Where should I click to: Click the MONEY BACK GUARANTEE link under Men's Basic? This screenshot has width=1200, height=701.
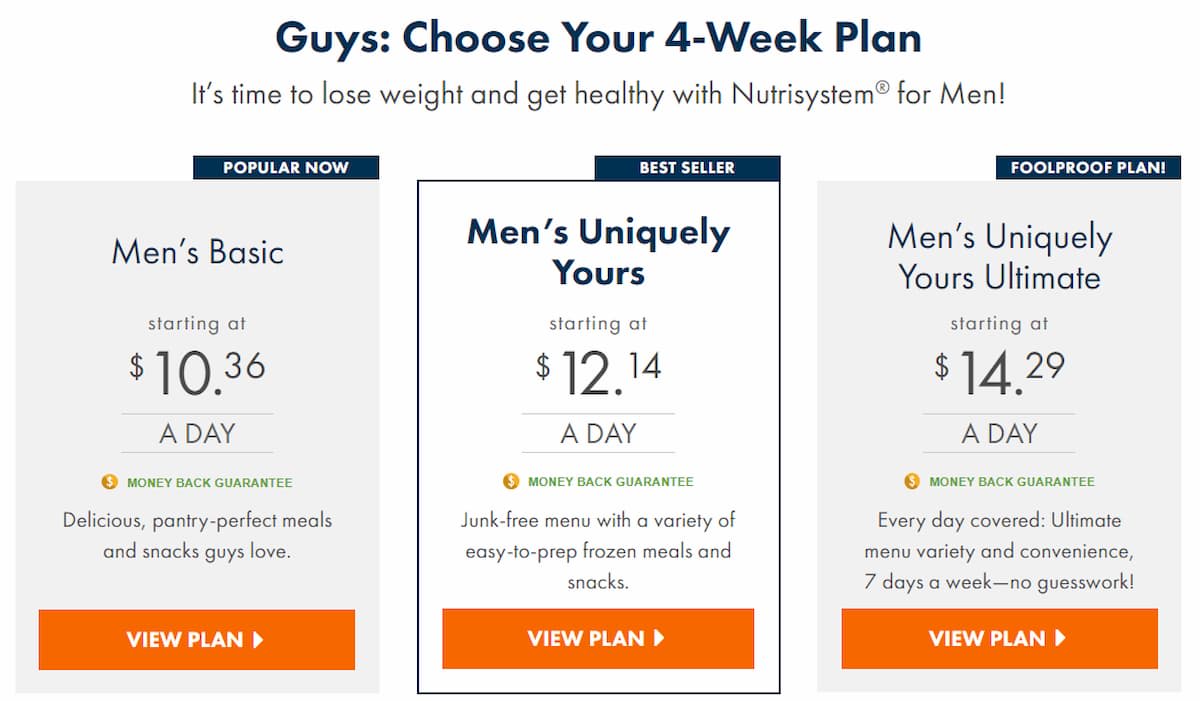click(x=197, y=481)
